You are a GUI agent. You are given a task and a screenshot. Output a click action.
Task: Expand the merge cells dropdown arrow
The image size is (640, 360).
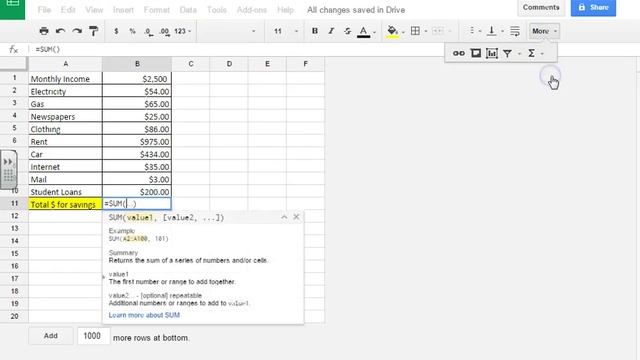point(450,31)
